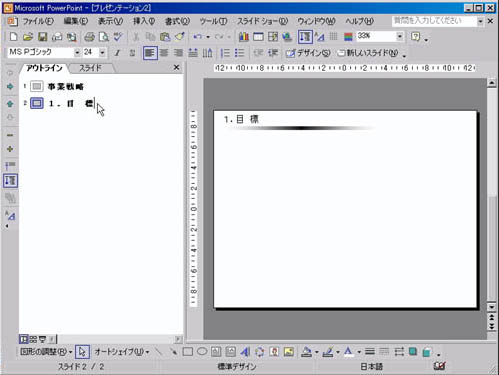The height and width of the screenshot is (375, 499).
Task: Click the 新しいスライド button
Action: (368, 53)
